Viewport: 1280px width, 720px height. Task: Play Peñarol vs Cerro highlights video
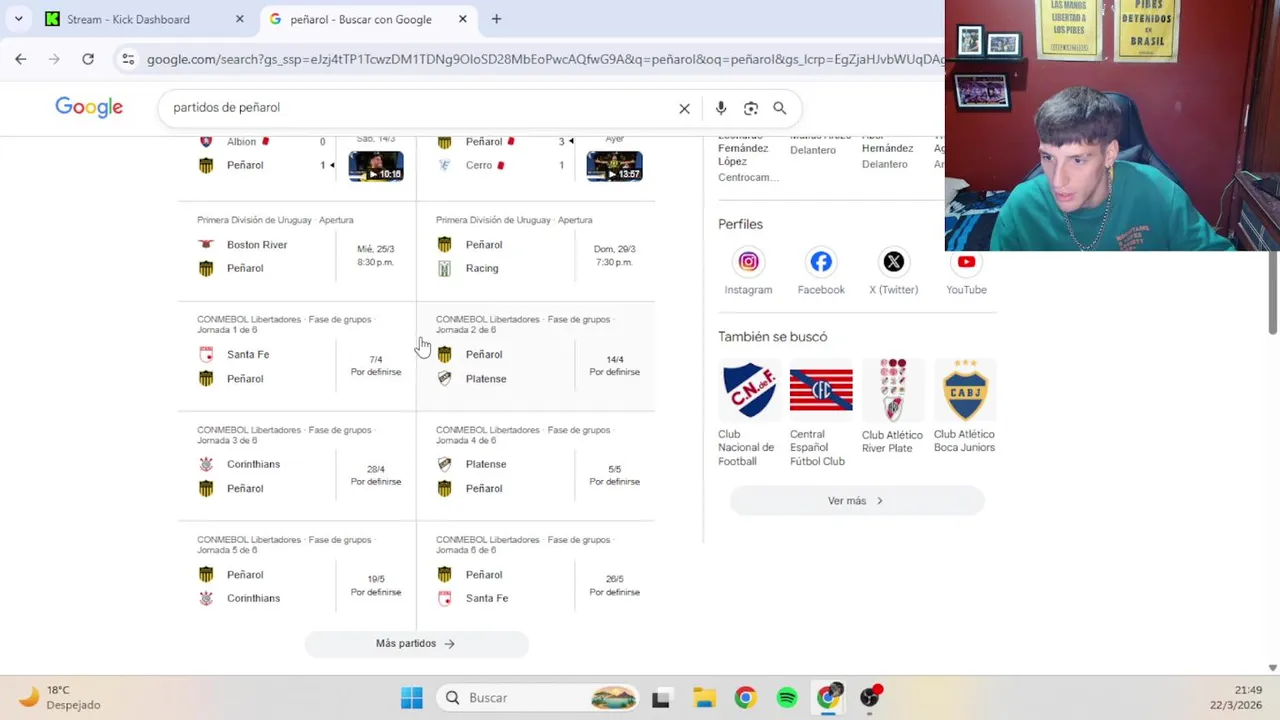pos(614,166)
